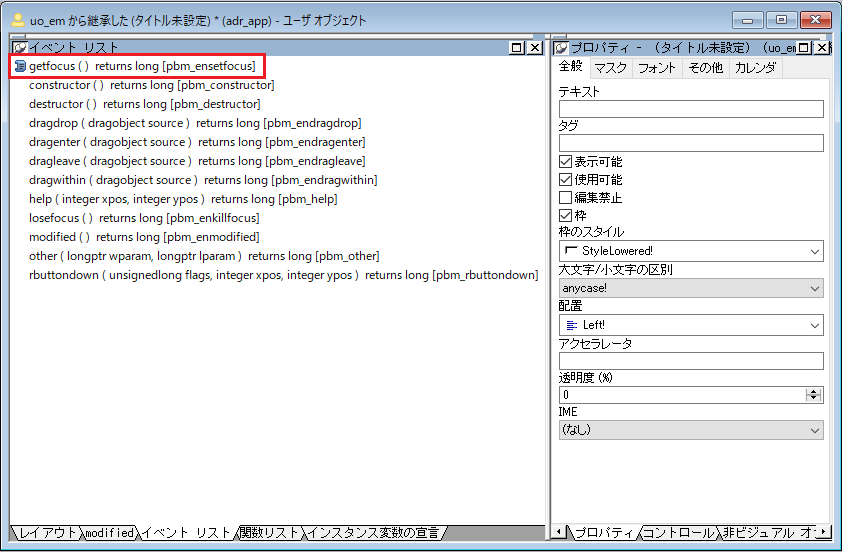Viewport: 843px width, 552px height.
Task: Toggle the 表示可能 checkbox
Action: click(566, 162)
